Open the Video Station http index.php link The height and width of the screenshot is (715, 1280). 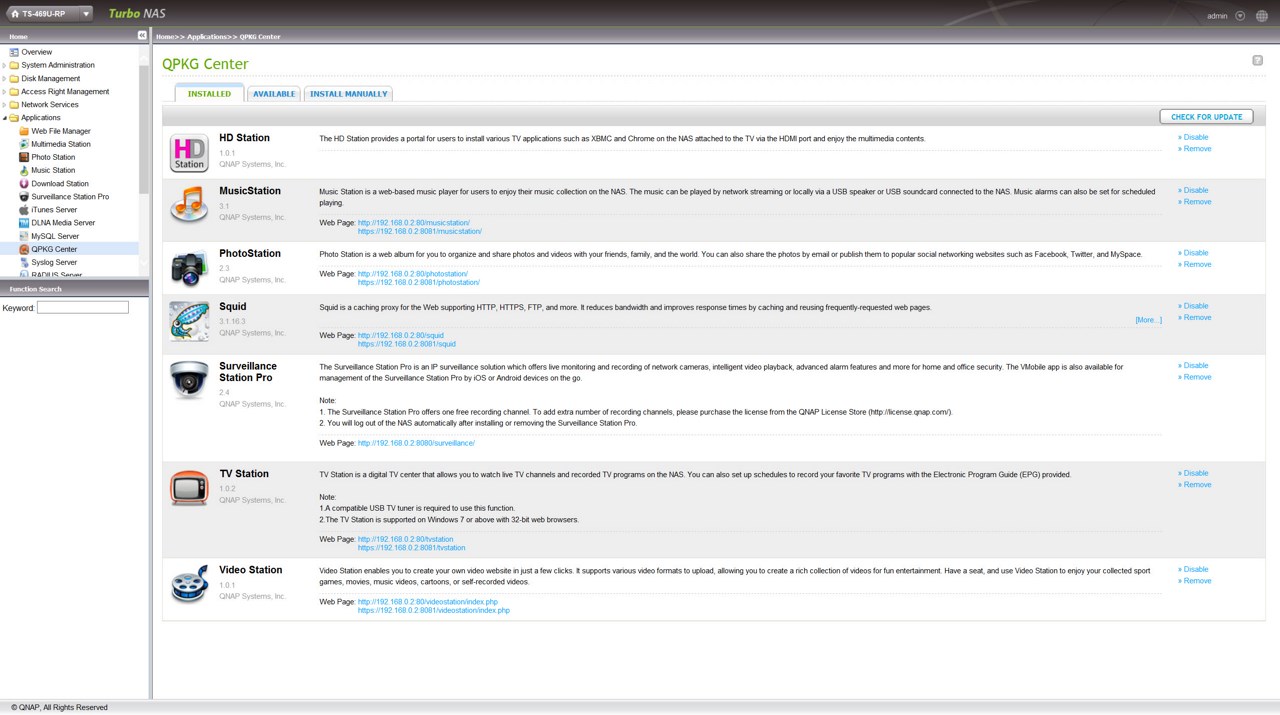click(428, 602)
